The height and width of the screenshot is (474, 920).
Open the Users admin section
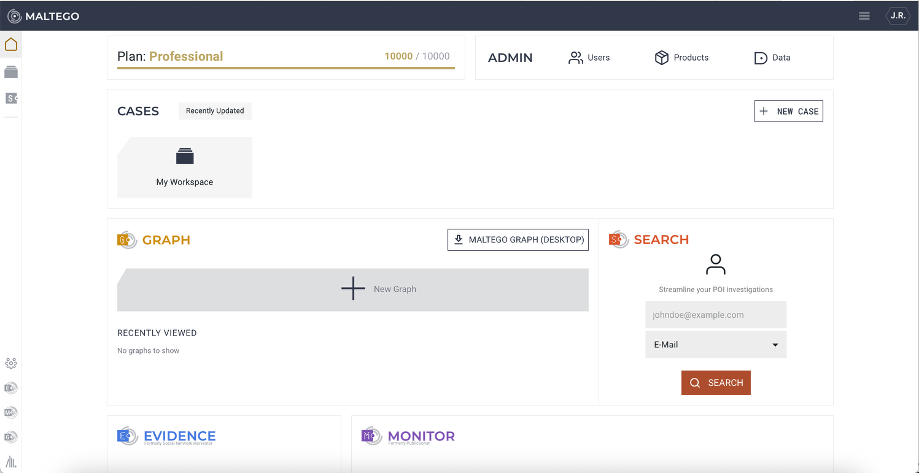(x=589, y=57)
